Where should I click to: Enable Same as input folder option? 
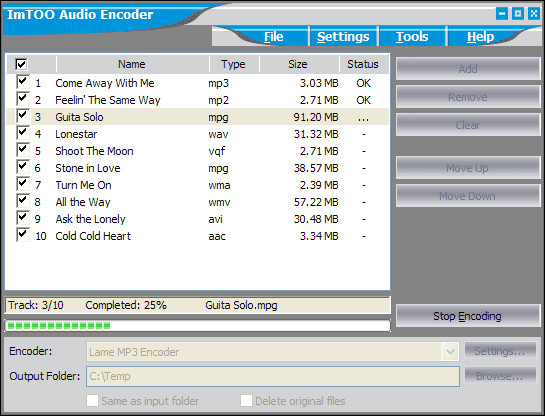click(x=92, y=401)
